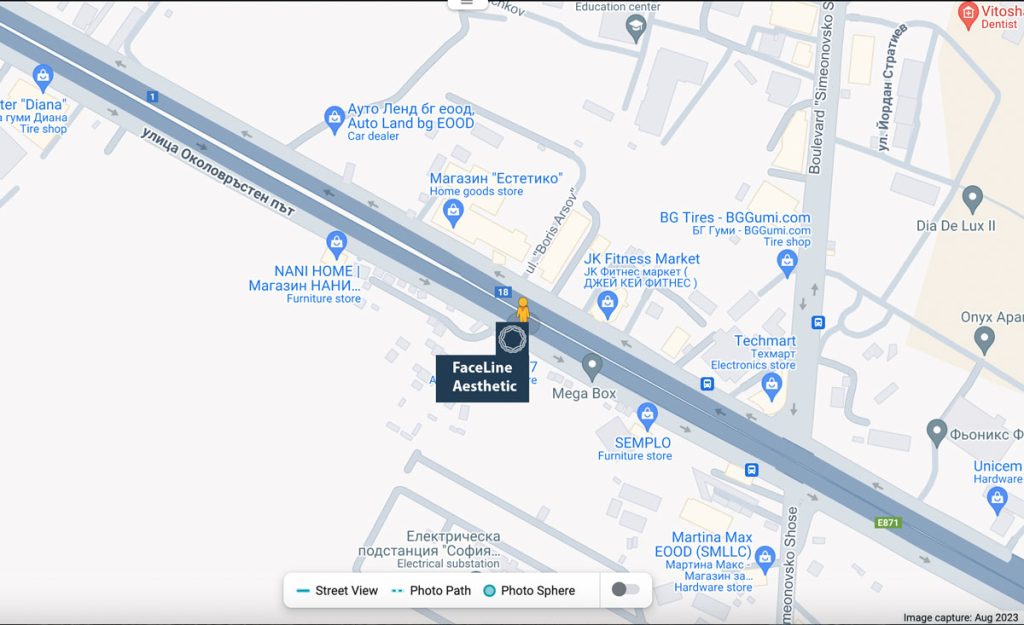Select the SEMPLO furniture store pin
The height and width of the screenshot is (625, 1024).
pos(647,417)
